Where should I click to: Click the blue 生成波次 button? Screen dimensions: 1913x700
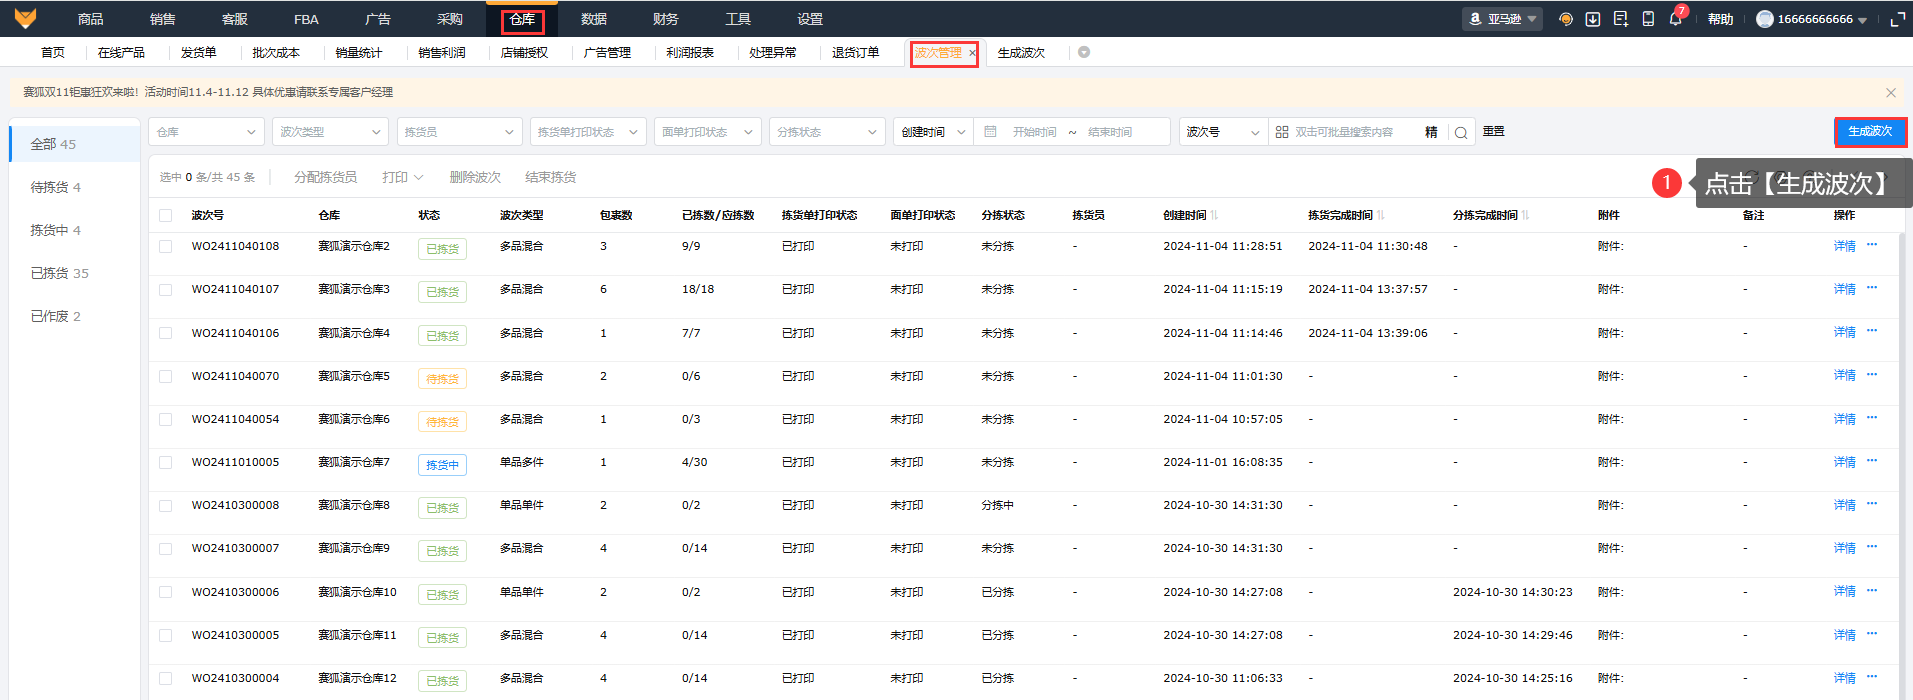pos(1869,132)
